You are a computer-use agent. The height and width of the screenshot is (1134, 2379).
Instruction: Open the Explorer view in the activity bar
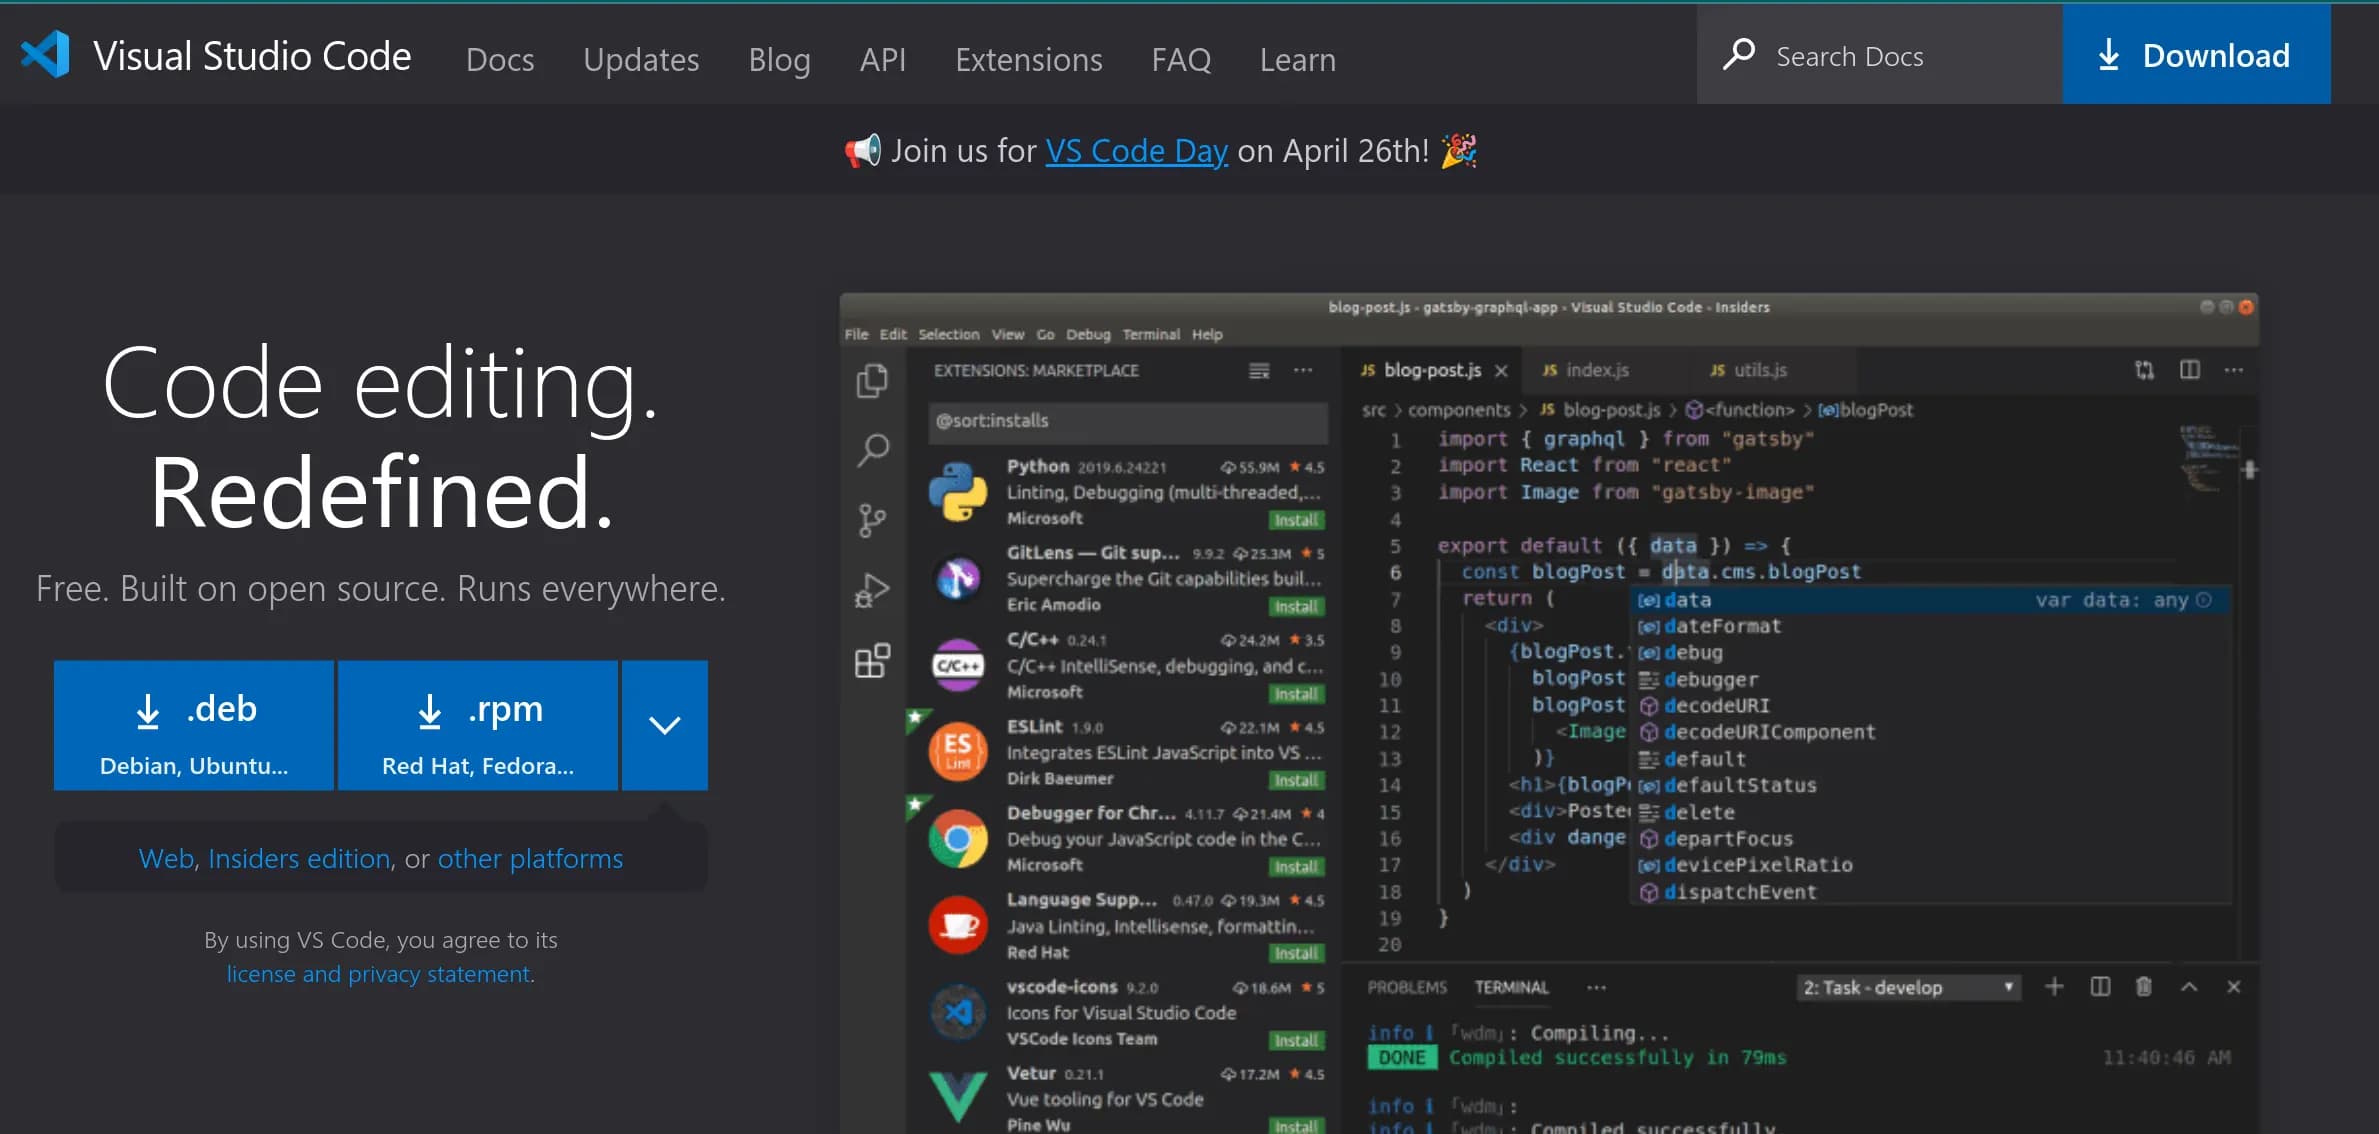tap(872, 381)
